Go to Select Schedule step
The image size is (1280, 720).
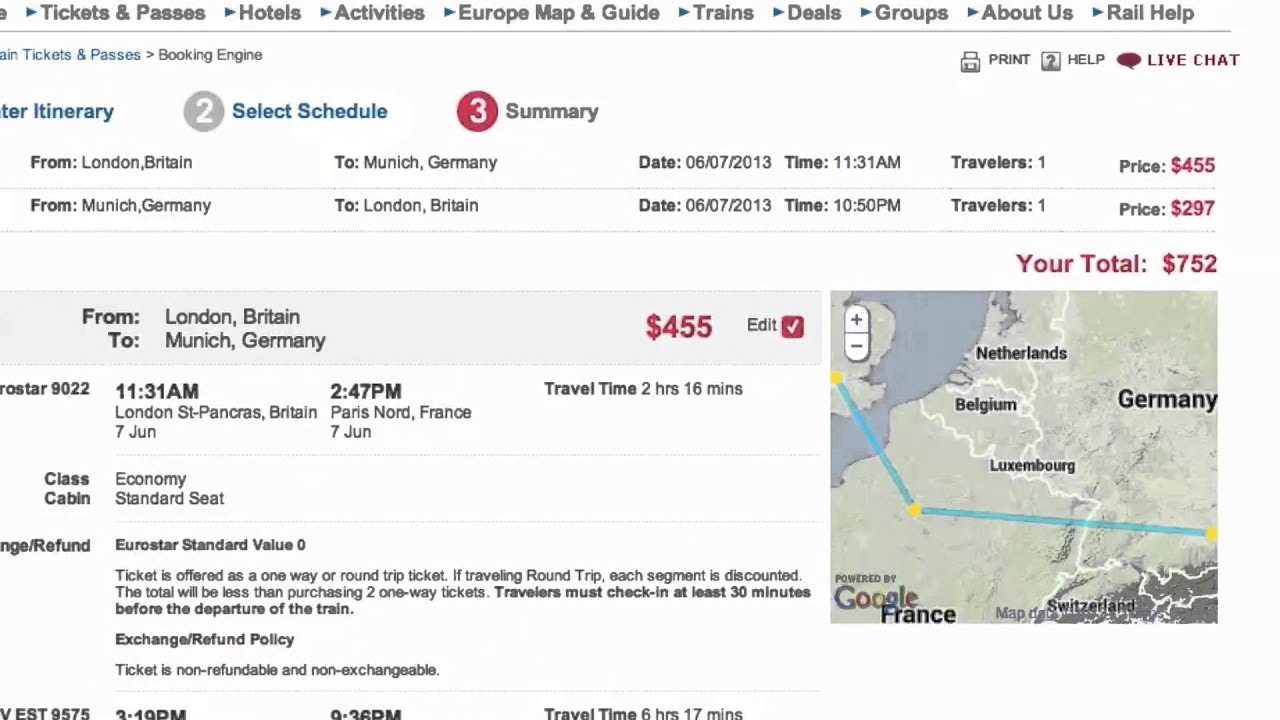(x=309, y=111)
